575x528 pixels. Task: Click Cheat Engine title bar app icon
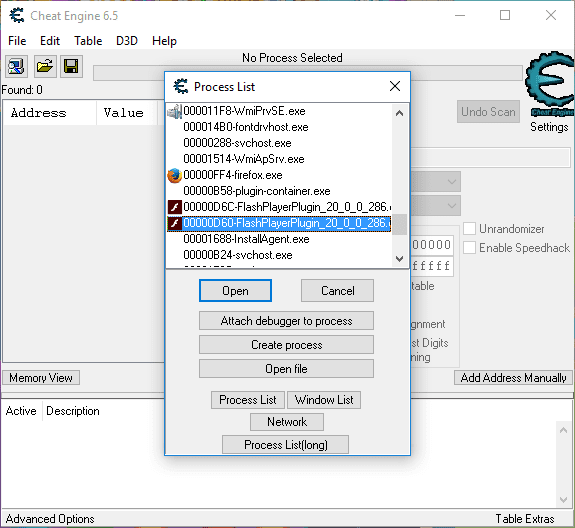pos(17,15)
